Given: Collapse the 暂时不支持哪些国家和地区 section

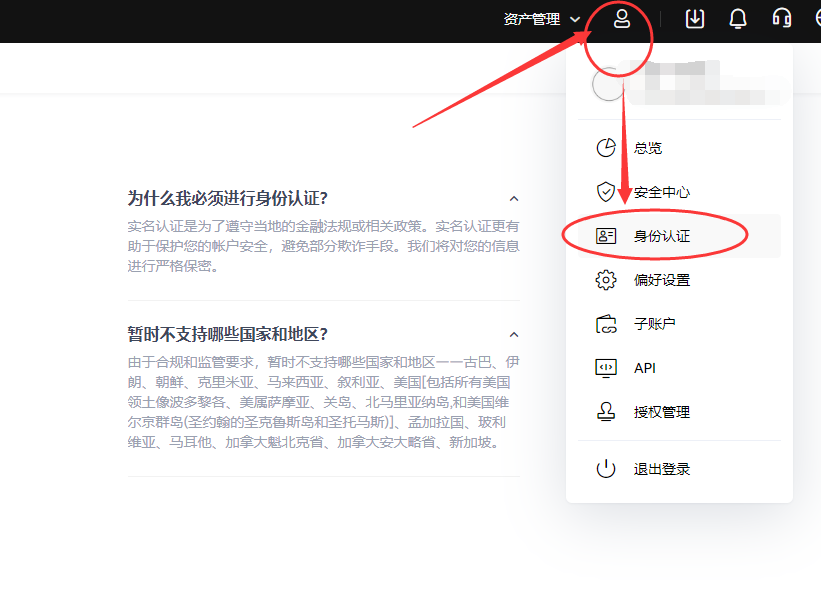Looking at the screenshot, I should tap(513, 334).
